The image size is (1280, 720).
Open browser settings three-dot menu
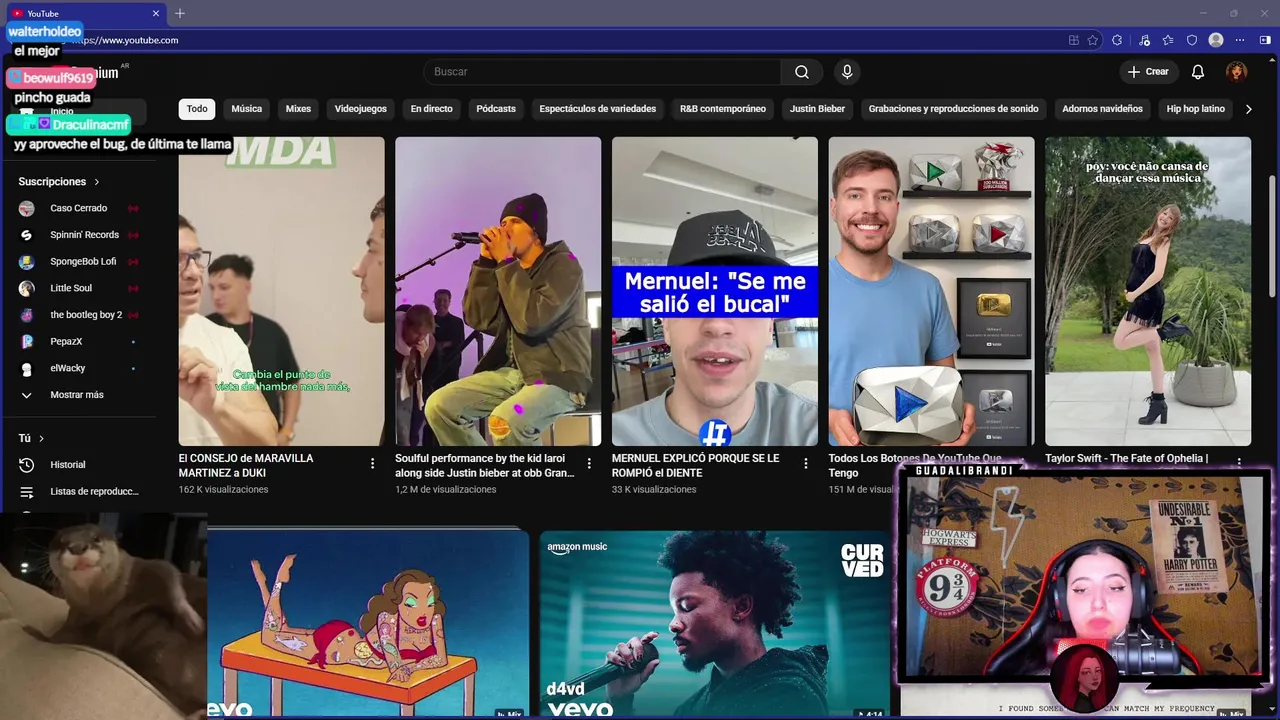point(1240,40)
